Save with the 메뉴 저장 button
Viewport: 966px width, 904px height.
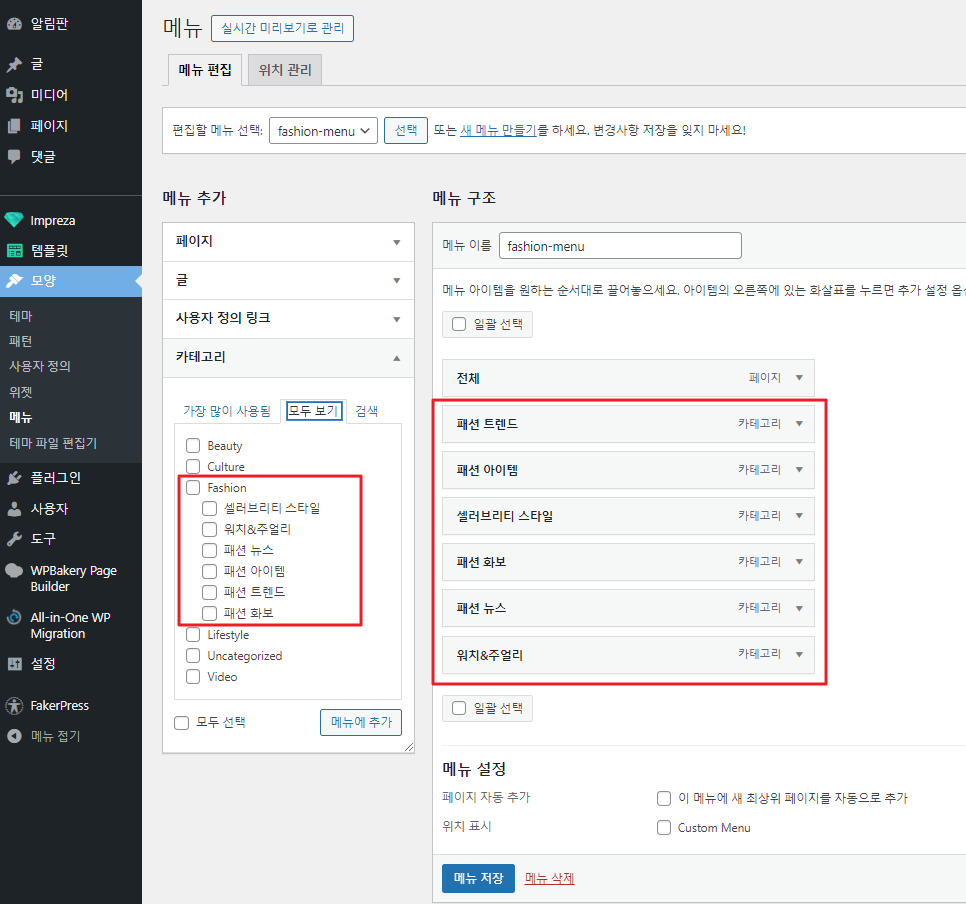(x=478, y=878)
